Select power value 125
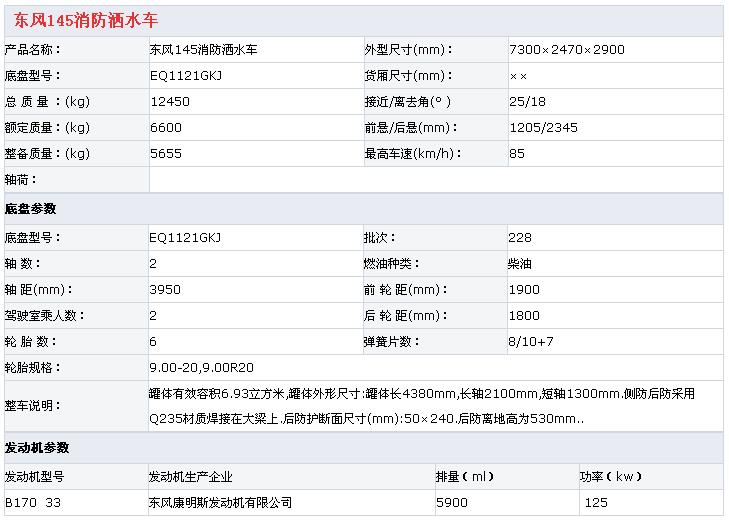Screen dimensions: 729x521 [x=596, y=503]
